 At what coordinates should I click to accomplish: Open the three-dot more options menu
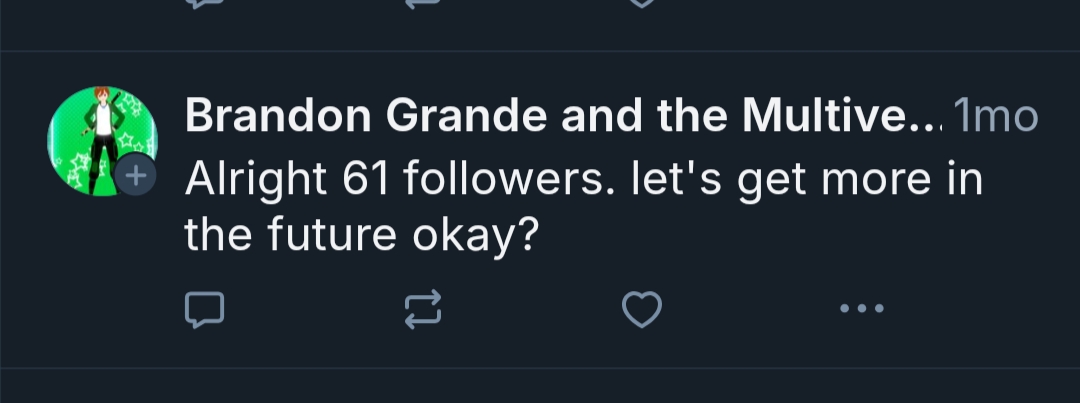pyautogui.click(x=861, y=309)
